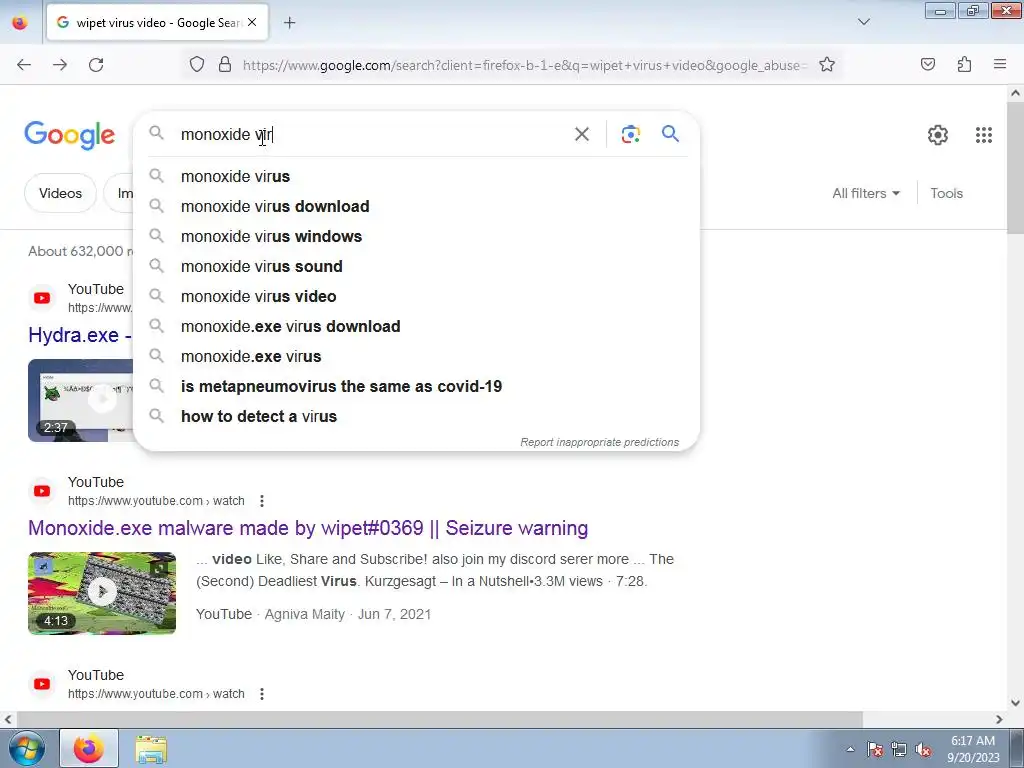Open the Google apps grid

pyautogui.click(x=984, y=135)
